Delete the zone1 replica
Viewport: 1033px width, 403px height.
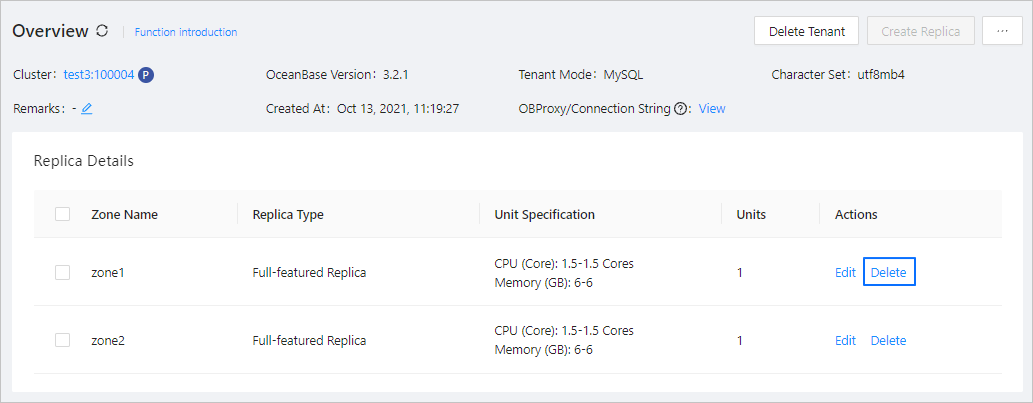(889, 272)
